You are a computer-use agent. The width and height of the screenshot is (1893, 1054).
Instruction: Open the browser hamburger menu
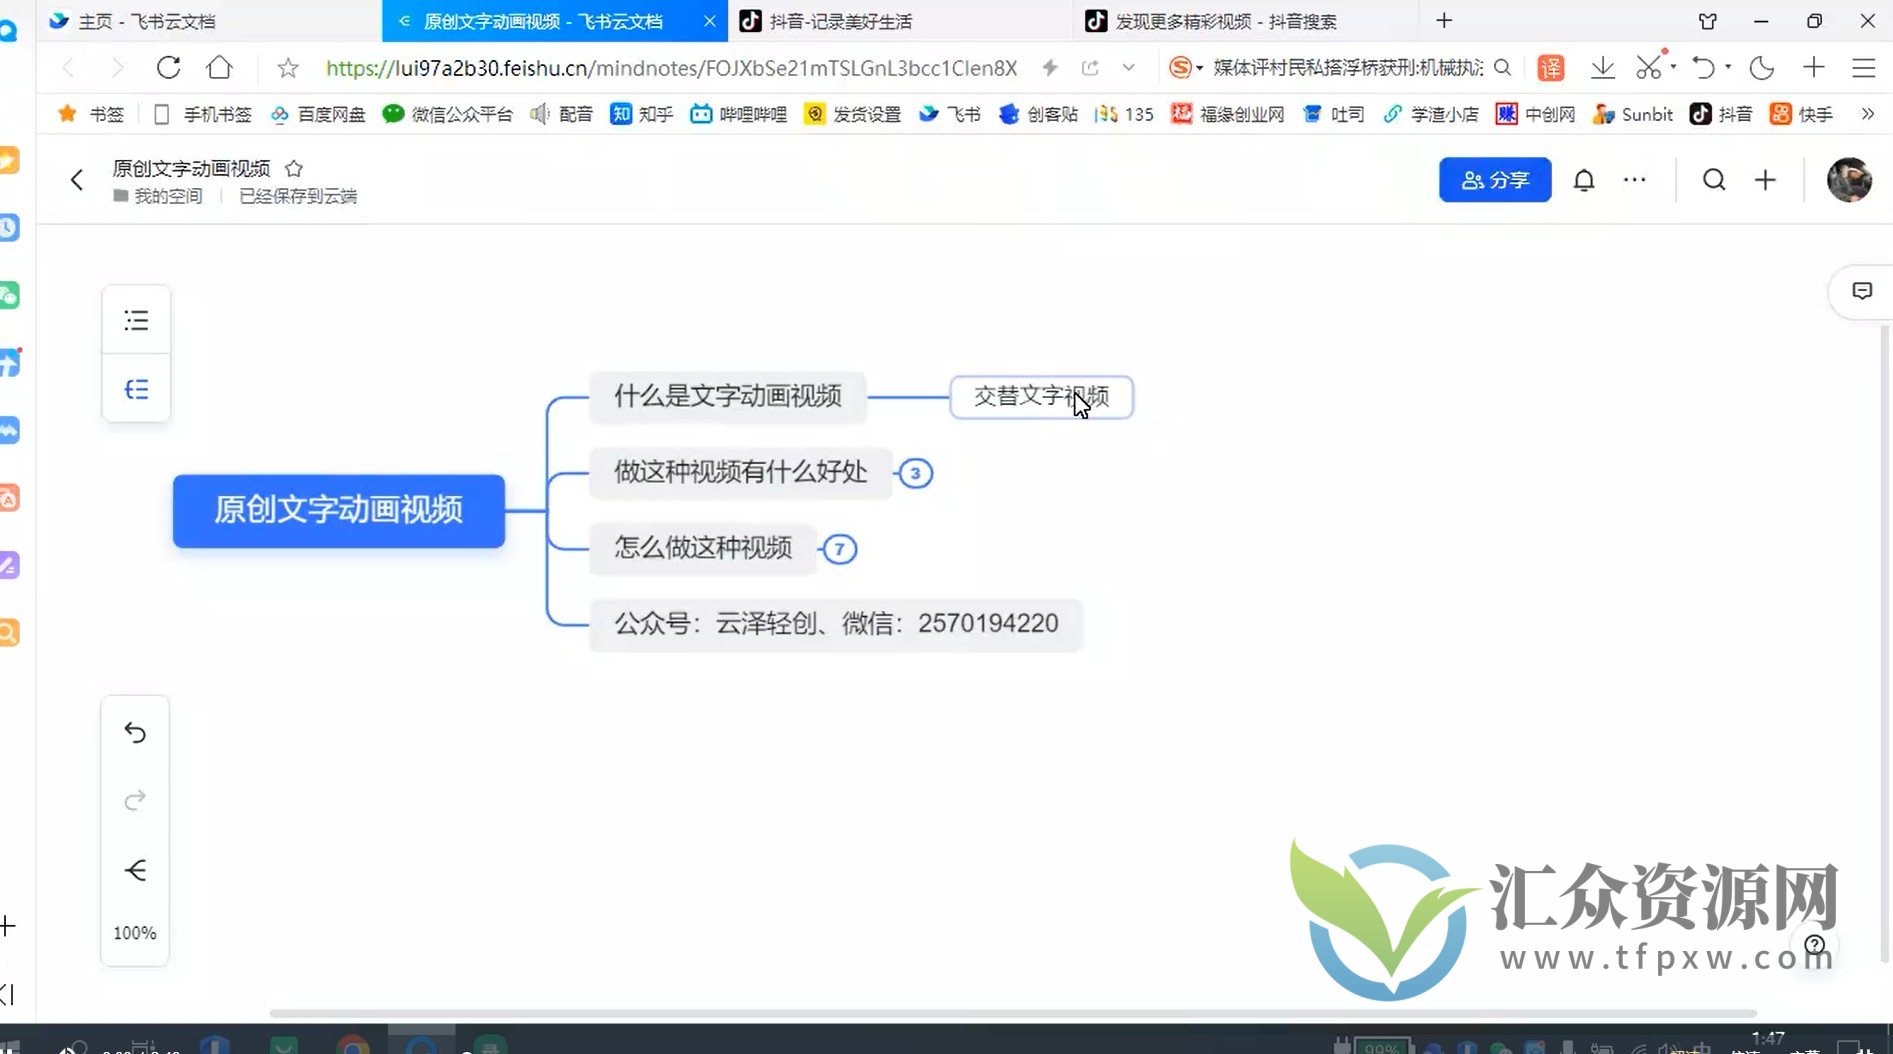[1864, 67]
